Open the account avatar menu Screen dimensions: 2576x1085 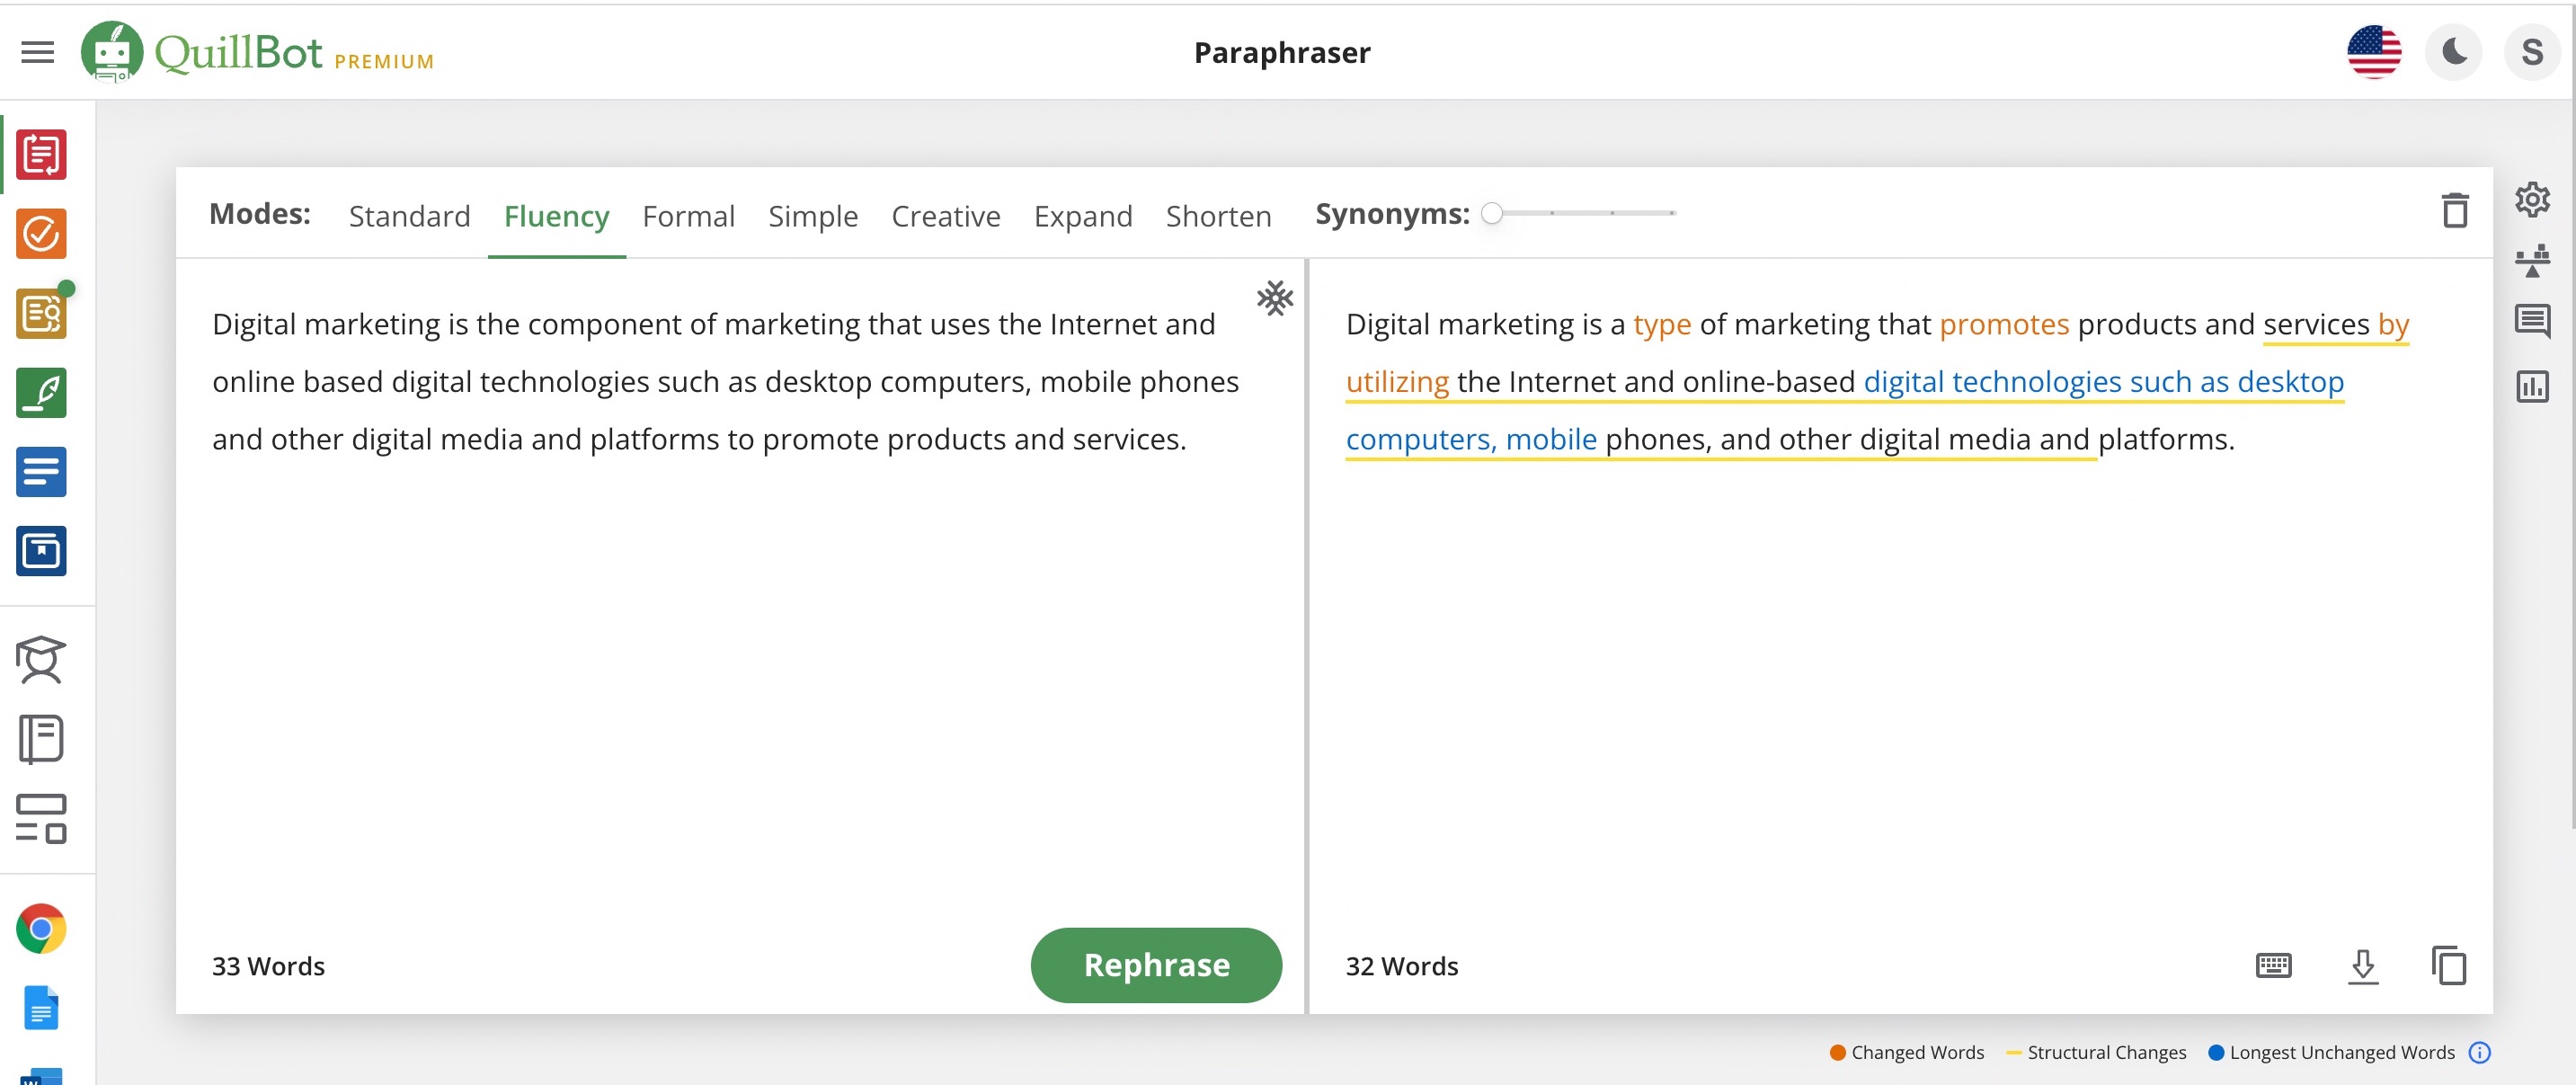coord(2532,51)
